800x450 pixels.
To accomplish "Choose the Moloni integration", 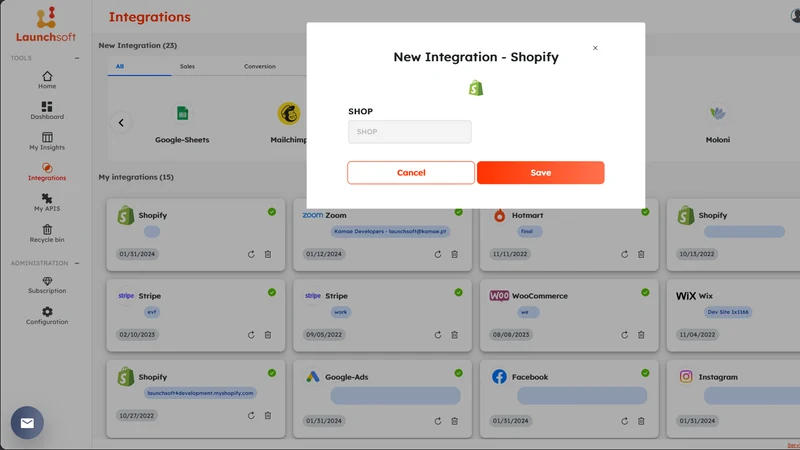I will pos(717,124).
